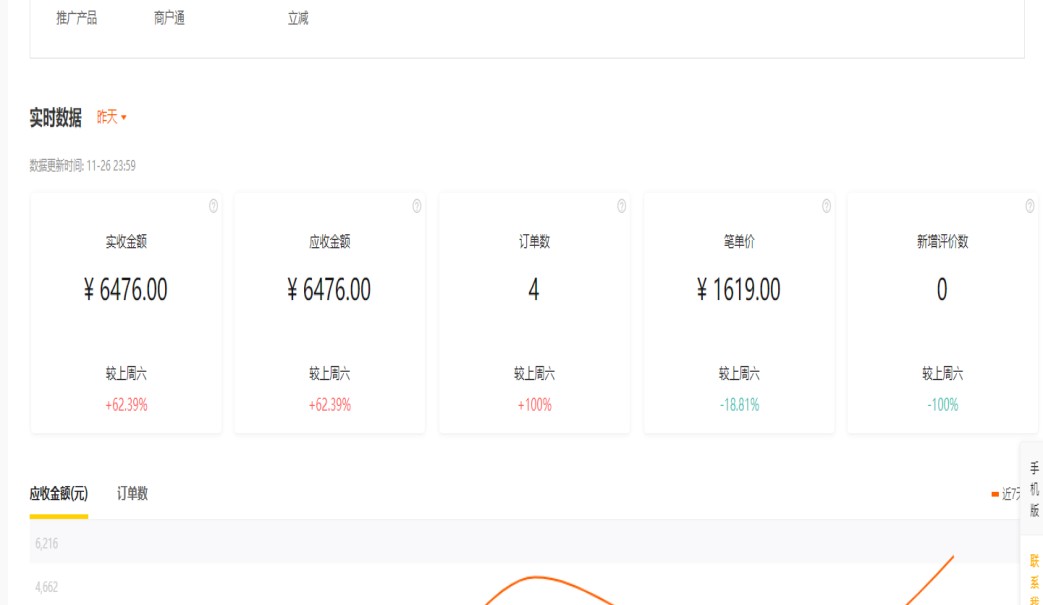Click the 实时数据 section heading
Image resolution: width=1043 pixels, height=605 pixels.
56,118
